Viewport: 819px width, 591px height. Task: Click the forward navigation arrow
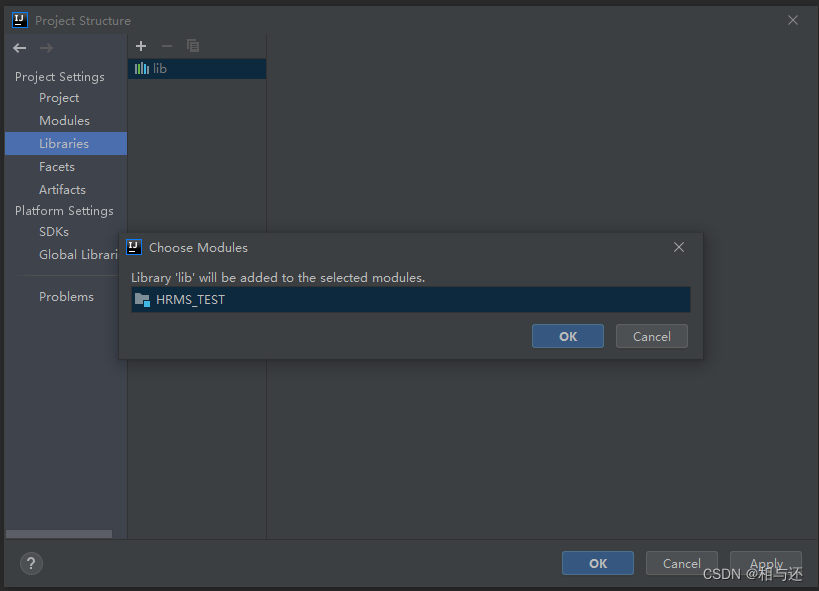[x=46, y=48]
